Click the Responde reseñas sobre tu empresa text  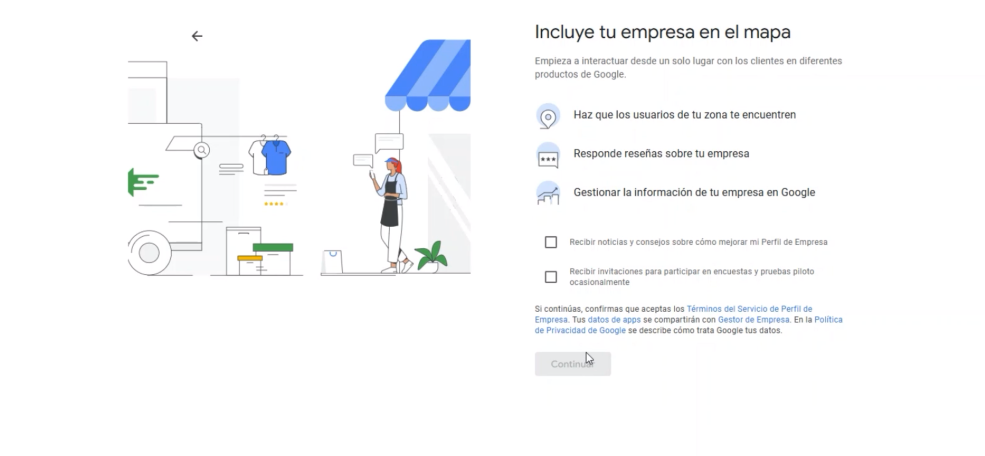click(661, 154)
